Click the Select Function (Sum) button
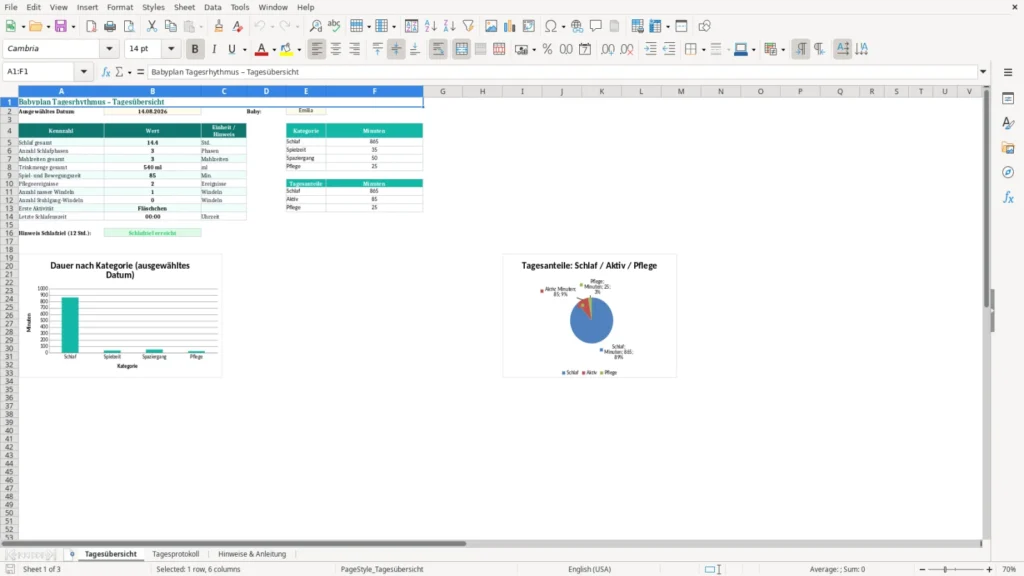This screenshot has height=576, width=1024. click(x=119, y=72)
